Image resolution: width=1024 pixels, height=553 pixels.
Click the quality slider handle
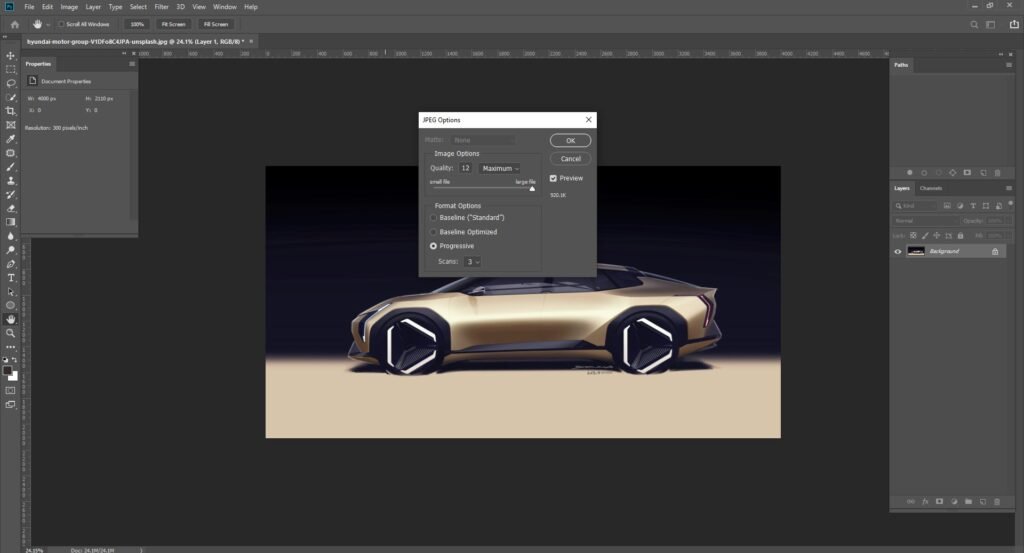point(532,189)
